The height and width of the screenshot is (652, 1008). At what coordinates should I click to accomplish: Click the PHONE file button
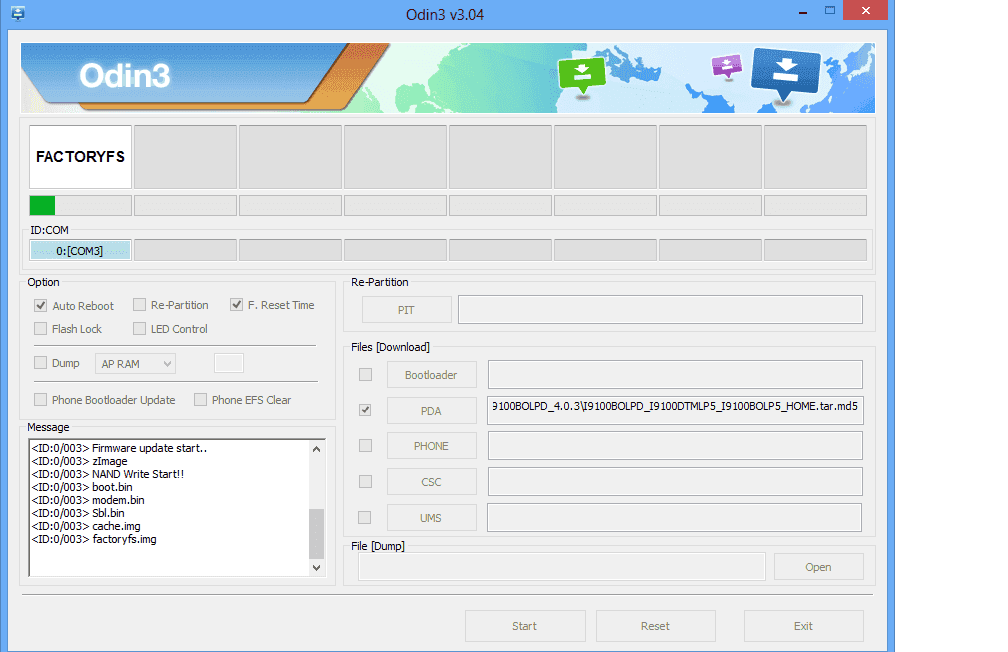431,446
